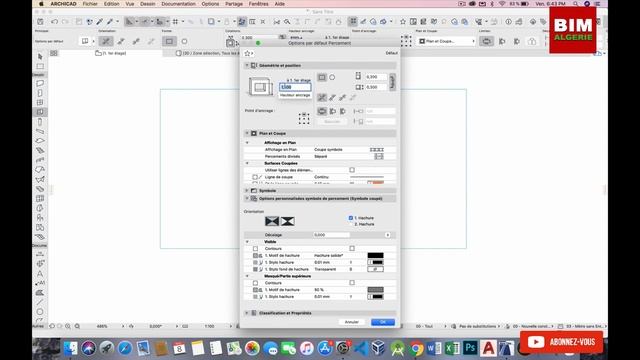Collapse the Géométrie et position panel
The height and width of the screenshot is (360, 640).
(247, 65)
